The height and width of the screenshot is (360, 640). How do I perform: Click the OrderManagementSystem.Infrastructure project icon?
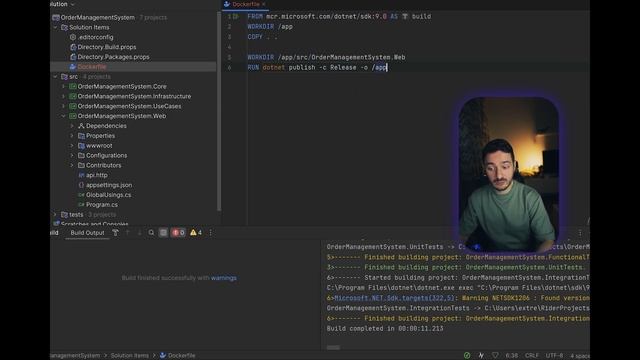pos(73,96)
